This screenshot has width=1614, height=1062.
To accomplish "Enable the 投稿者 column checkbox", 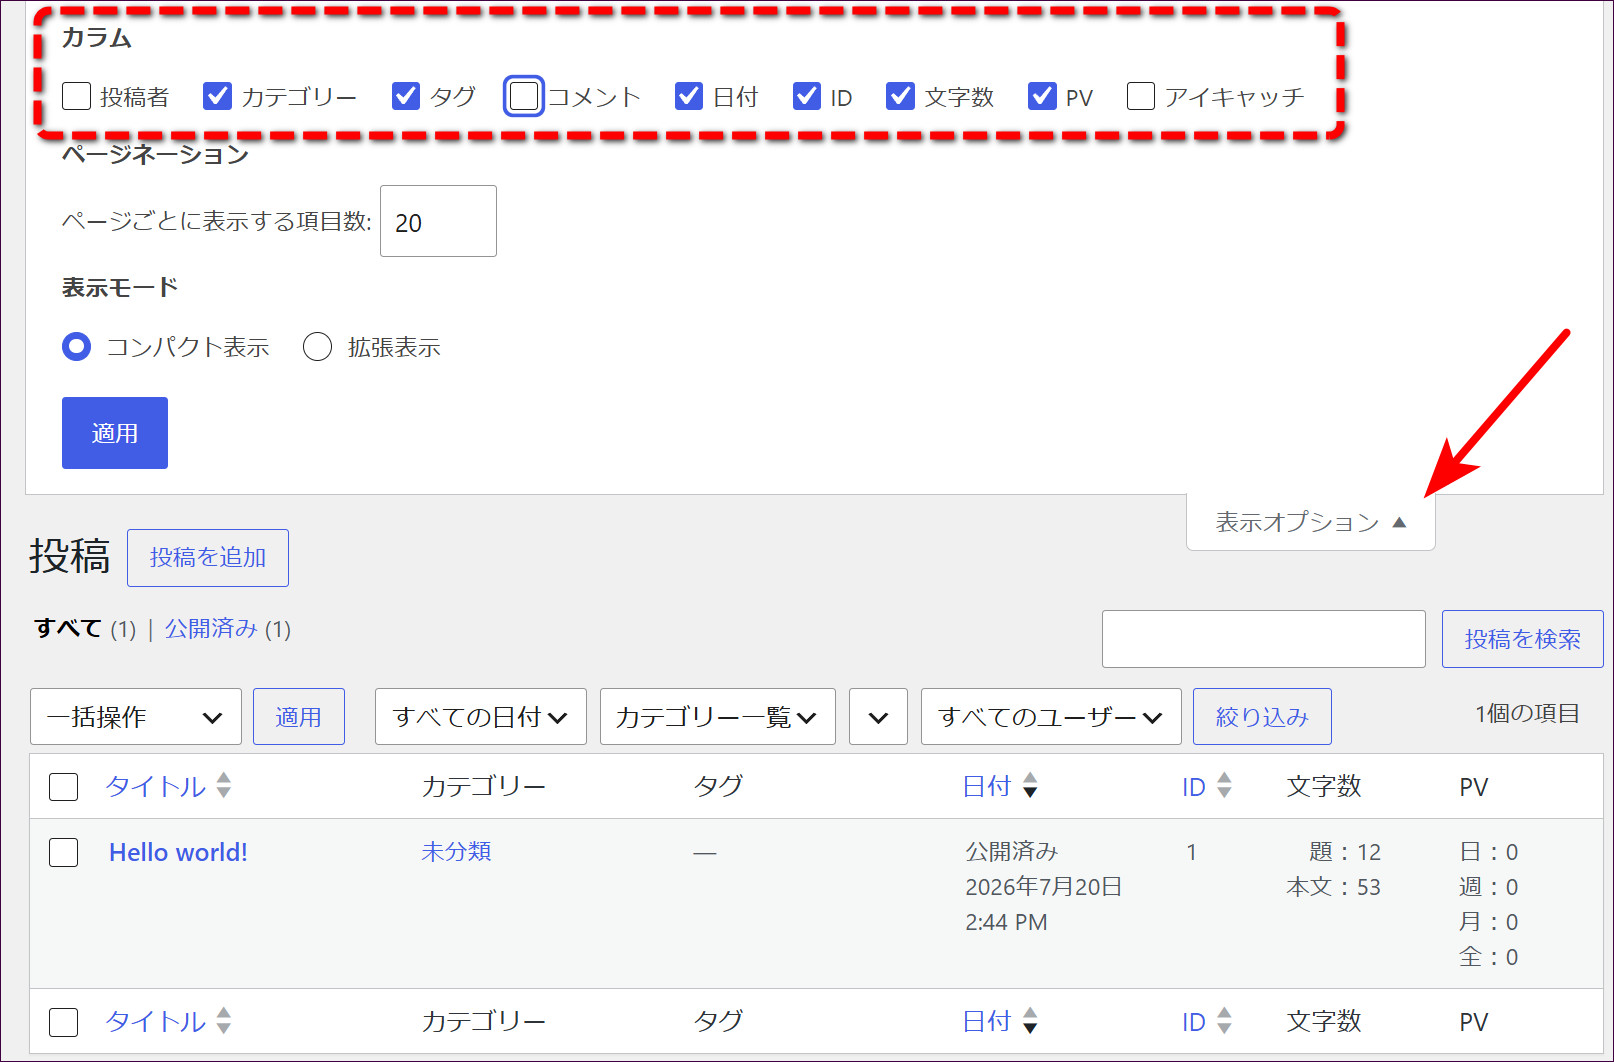I will tap(77, 96).
